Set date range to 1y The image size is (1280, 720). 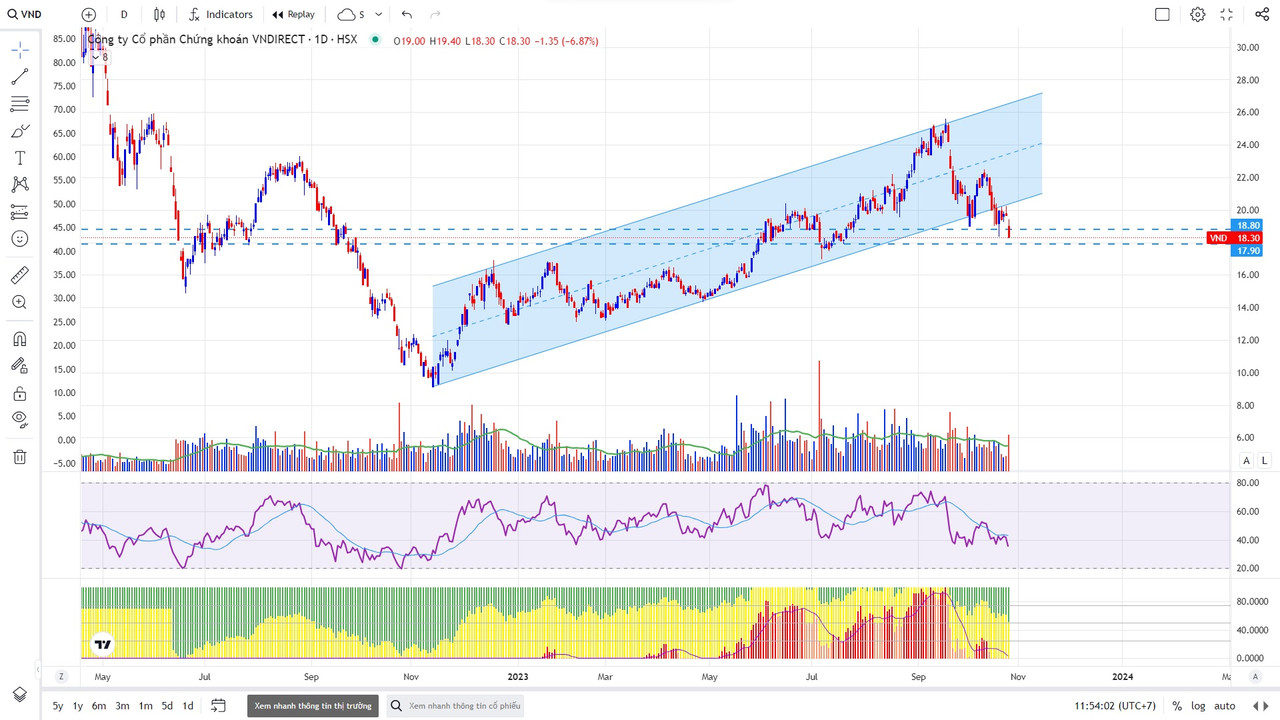pos(78,706)
